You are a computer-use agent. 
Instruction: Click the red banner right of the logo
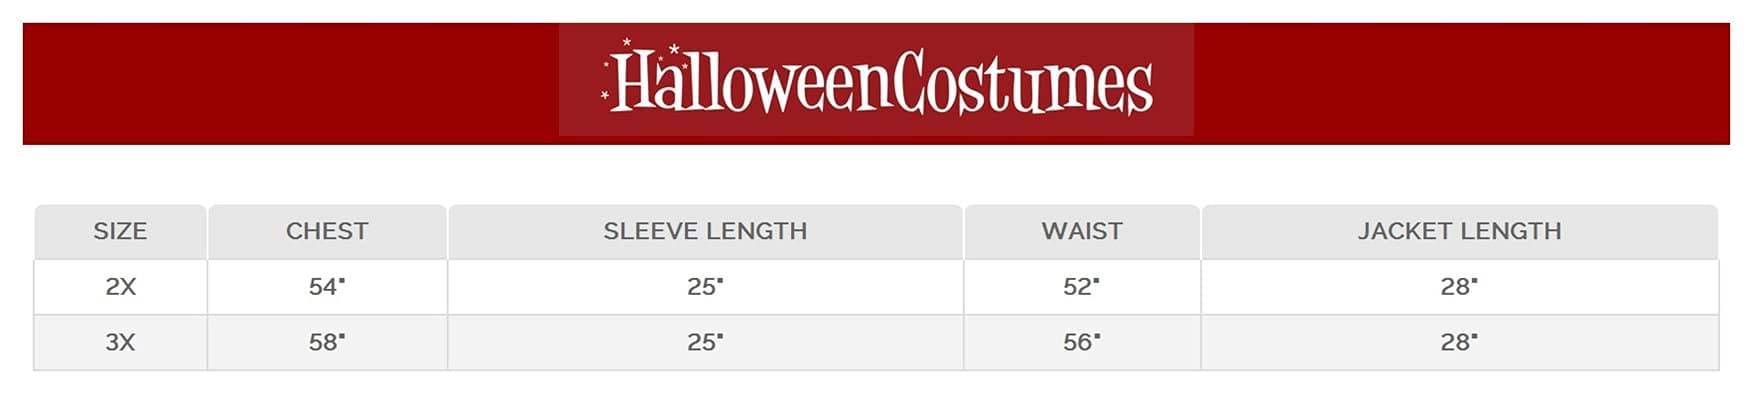pos(1460,84)
